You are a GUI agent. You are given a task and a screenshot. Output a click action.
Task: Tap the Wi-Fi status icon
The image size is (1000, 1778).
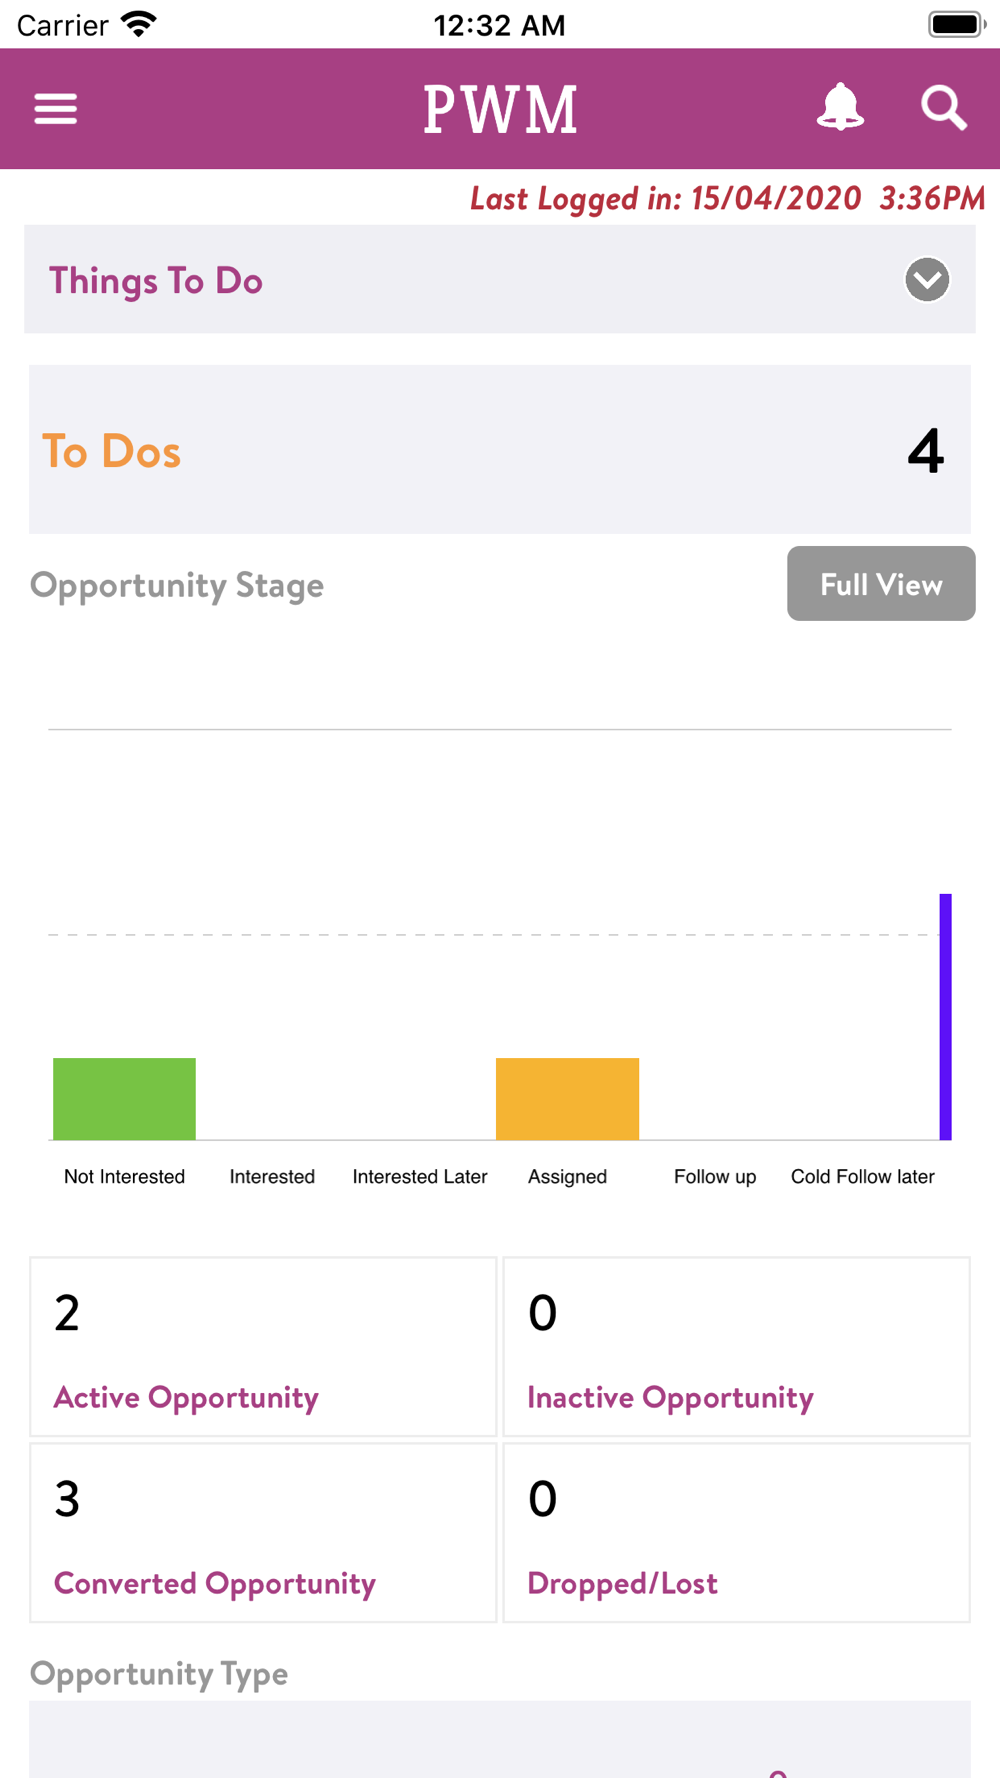tap(138, 24)
